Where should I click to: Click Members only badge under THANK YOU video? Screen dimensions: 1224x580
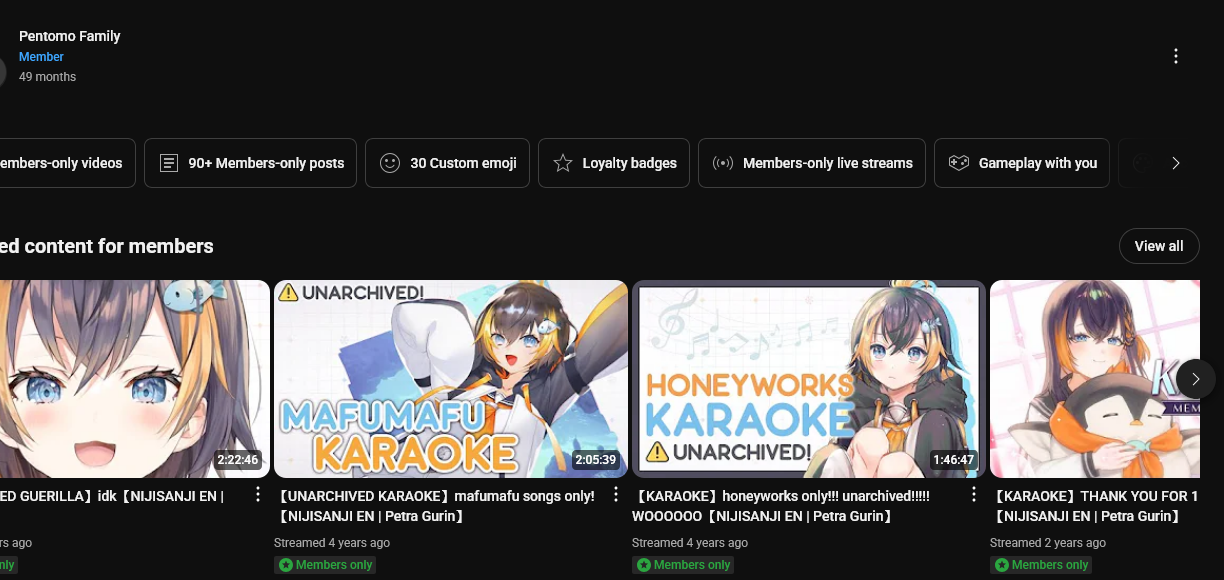(x=1041, y=565)
